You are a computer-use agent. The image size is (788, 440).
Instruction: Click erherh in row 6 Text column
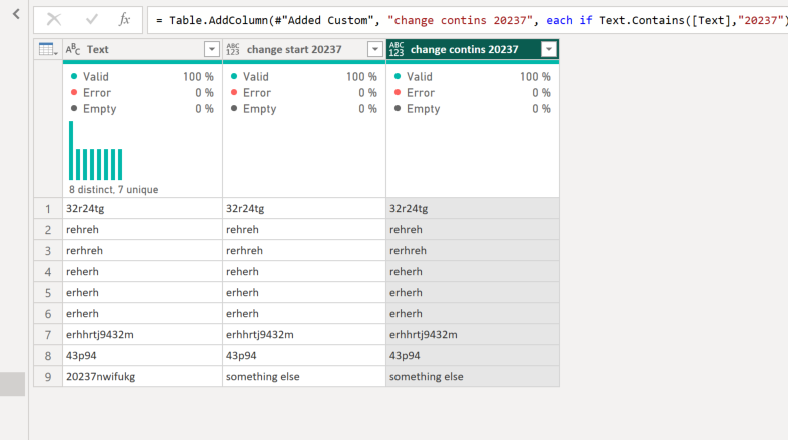pyautogui.click(x=142, y=313)
